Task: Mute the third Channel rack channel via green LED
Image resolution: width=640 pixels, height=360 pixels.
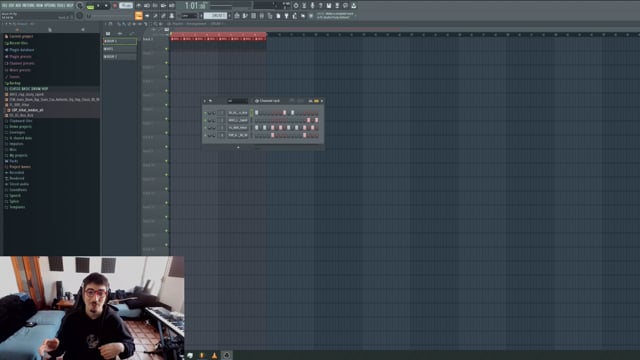Action: pyautogui.click(x=205, y=128)
